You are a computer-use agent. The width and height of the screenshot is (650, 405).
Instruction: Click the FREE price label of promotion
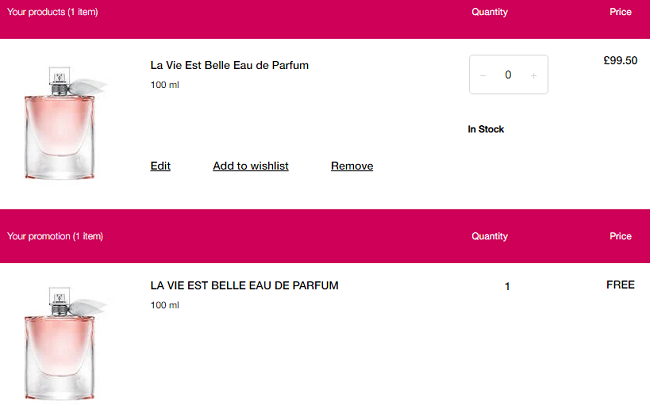tap(620, 285)
